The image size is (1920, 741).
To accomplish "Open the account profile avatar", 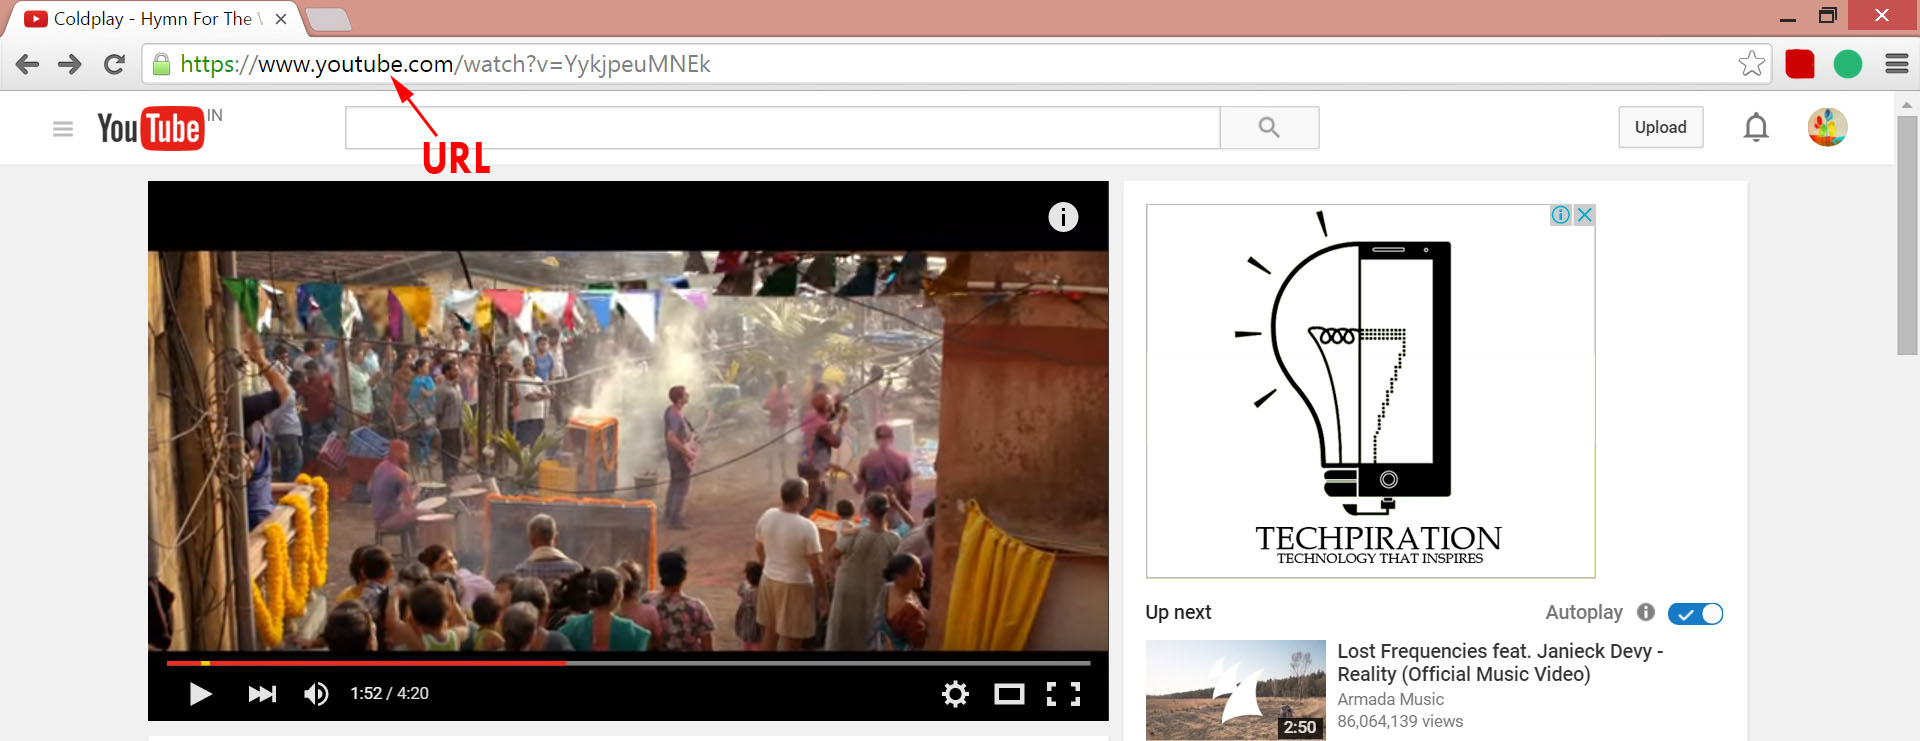I will pyautogui.click(x=1827, y=127).
